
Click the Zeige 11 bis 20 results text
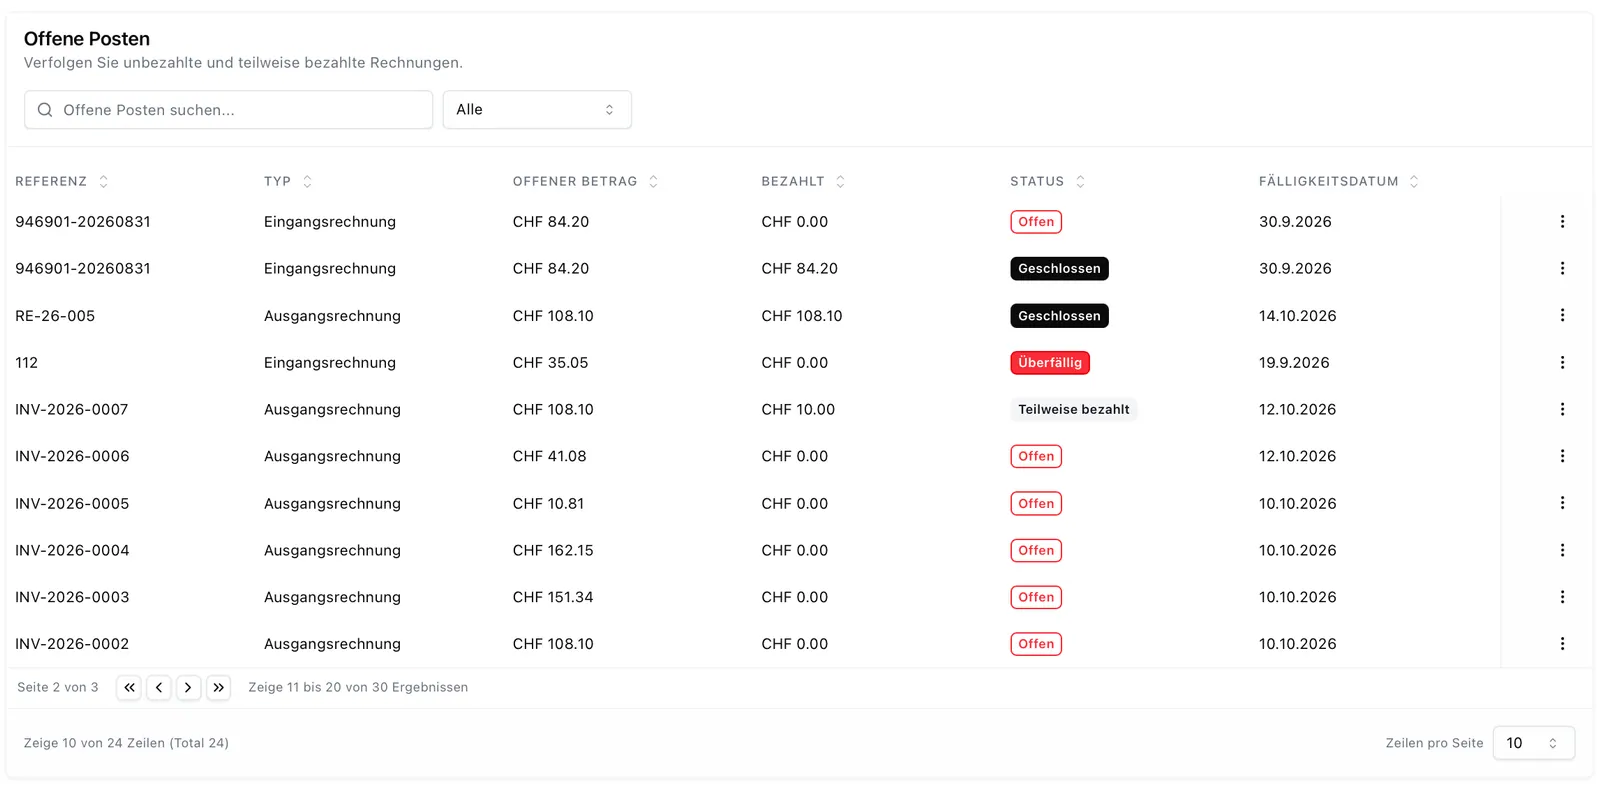pos(358,687)
